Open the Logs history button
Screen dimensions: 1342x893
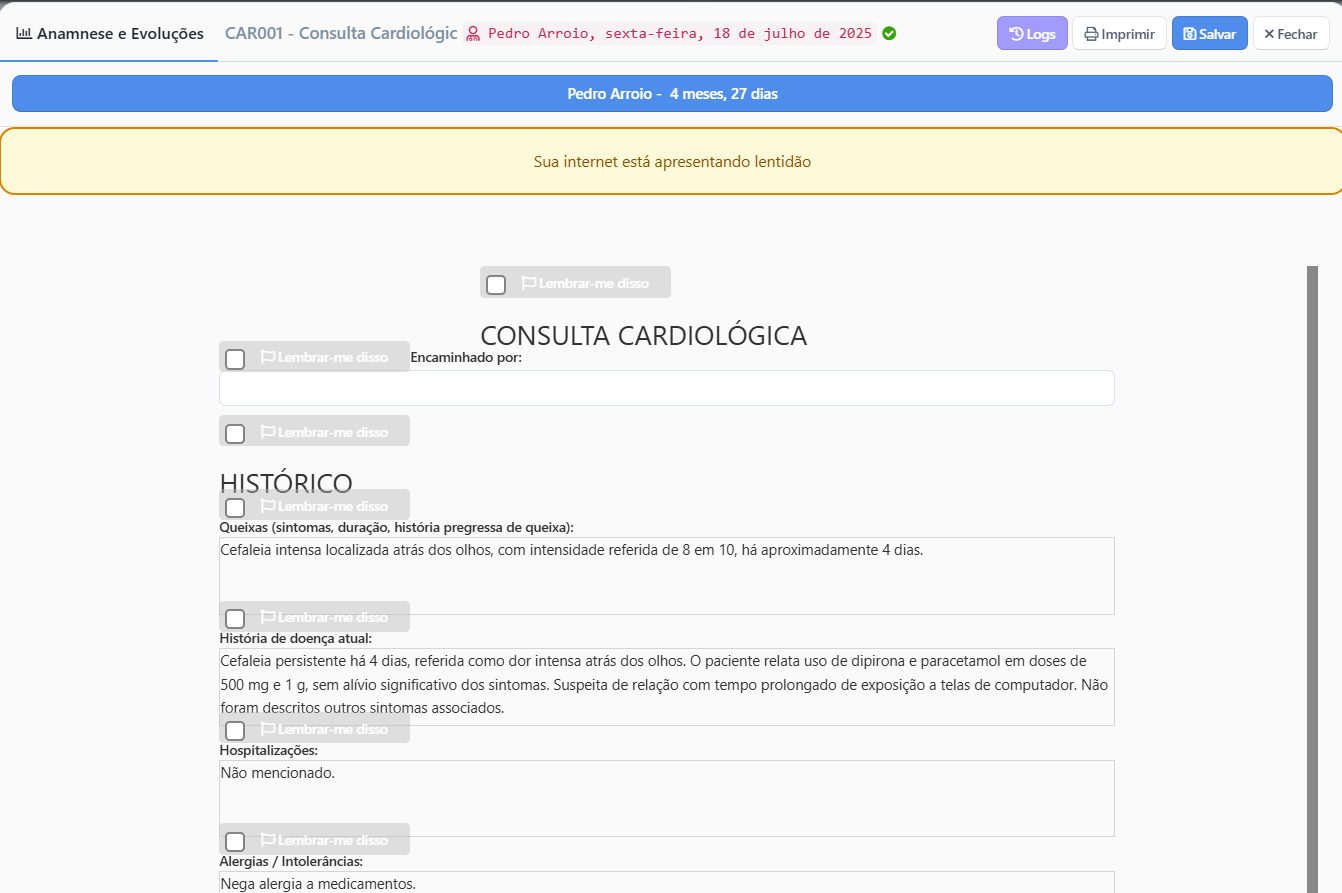pos(1032,34)
